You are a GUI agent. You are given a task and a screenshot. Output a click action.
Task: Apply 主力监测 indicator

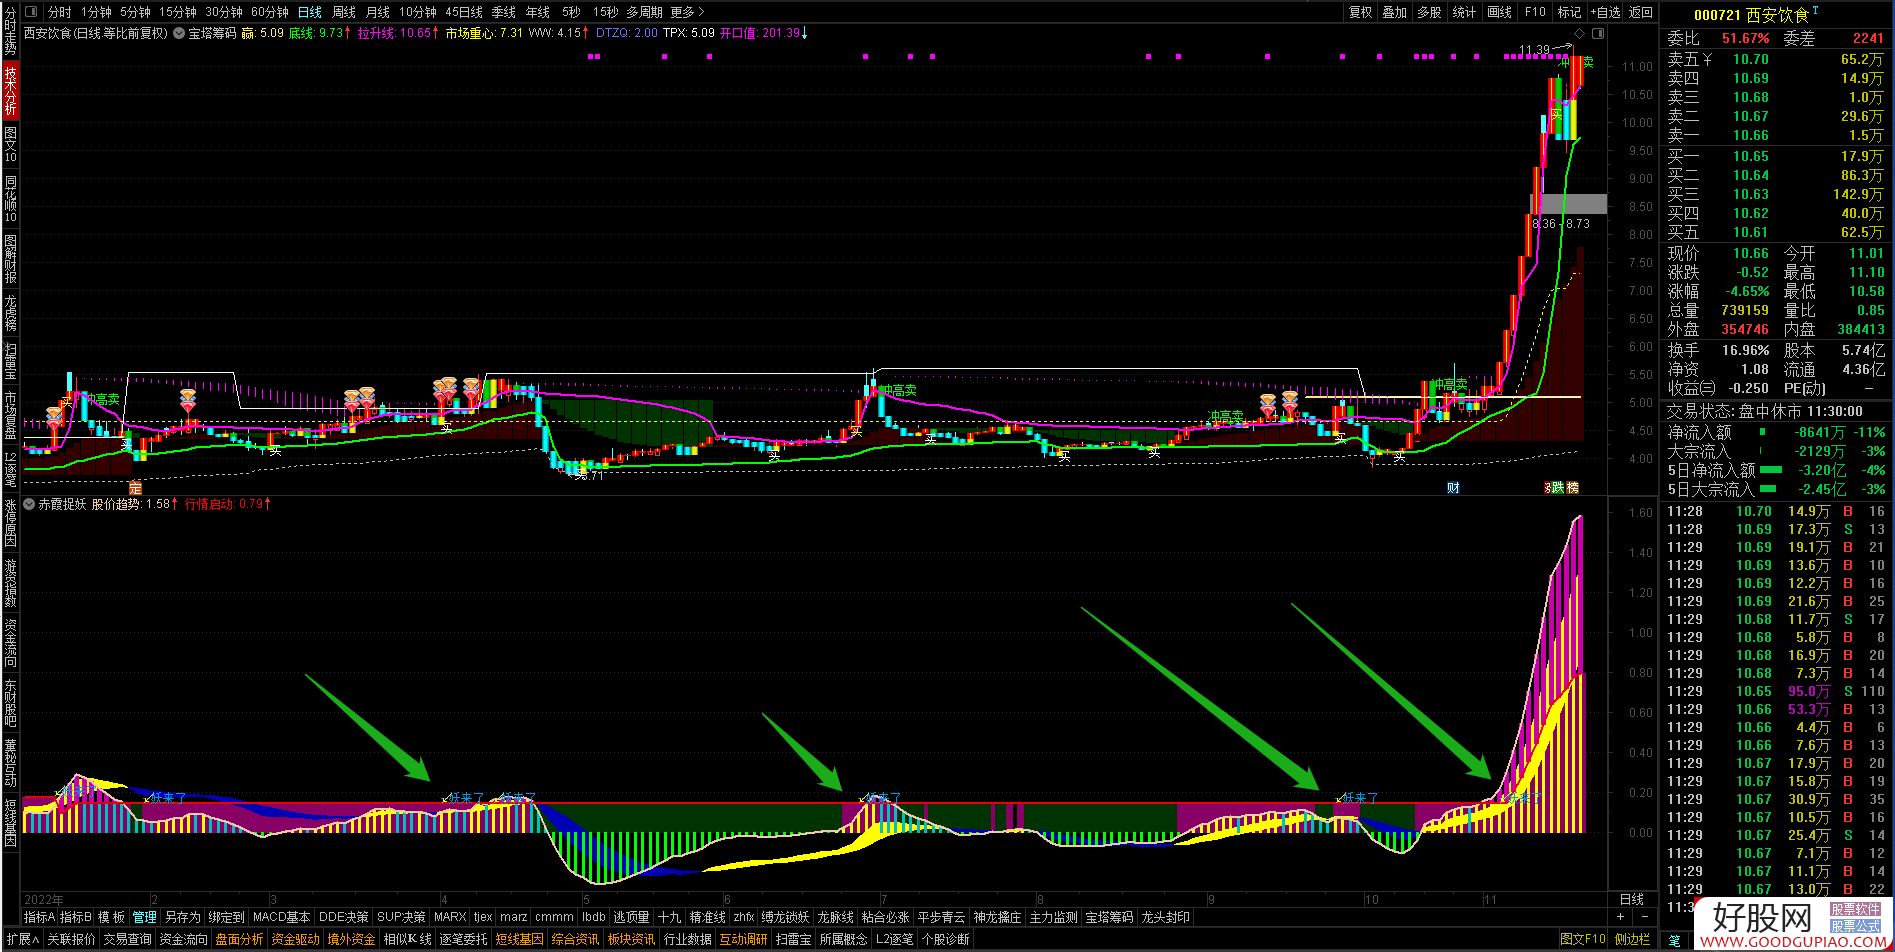pos(1054,917)
